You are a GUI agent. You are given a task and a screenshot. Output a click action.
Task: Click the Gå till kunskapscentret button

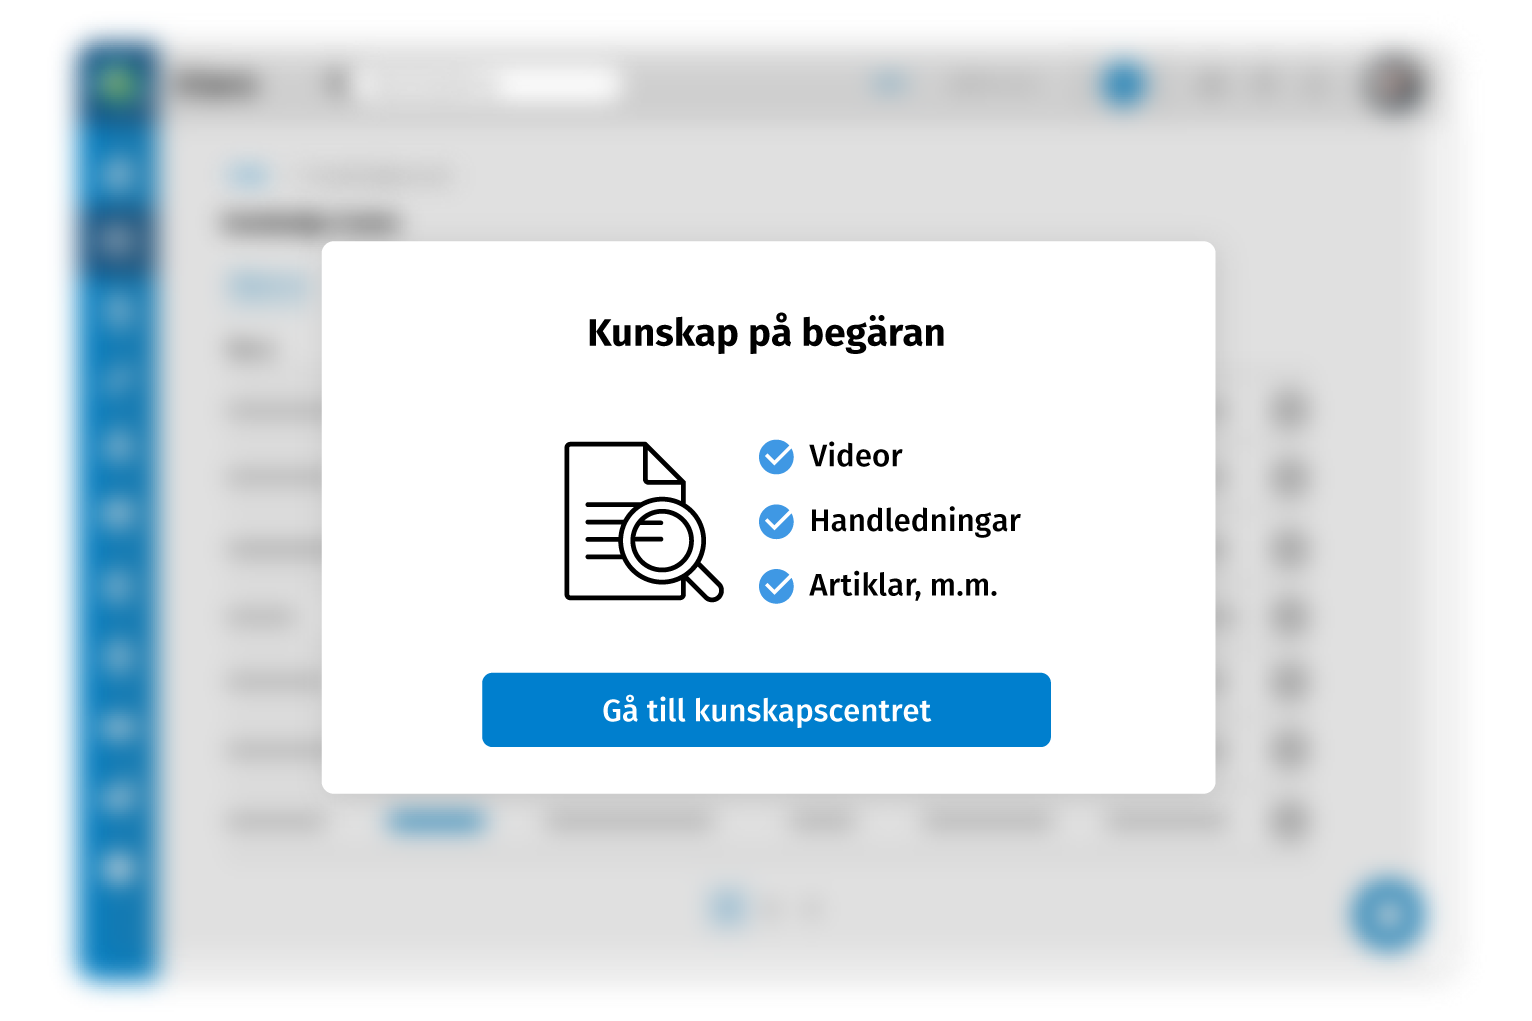[766, 710]
